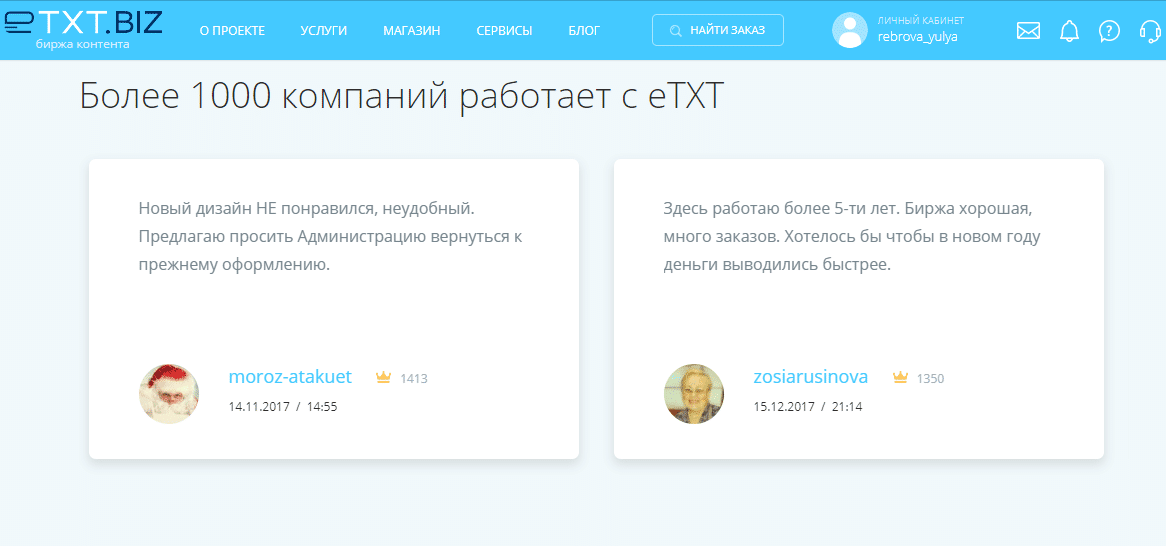The image size is (1166, 546).
Task: Open the rebrova_yulya account link
Action: click(918, 36)
